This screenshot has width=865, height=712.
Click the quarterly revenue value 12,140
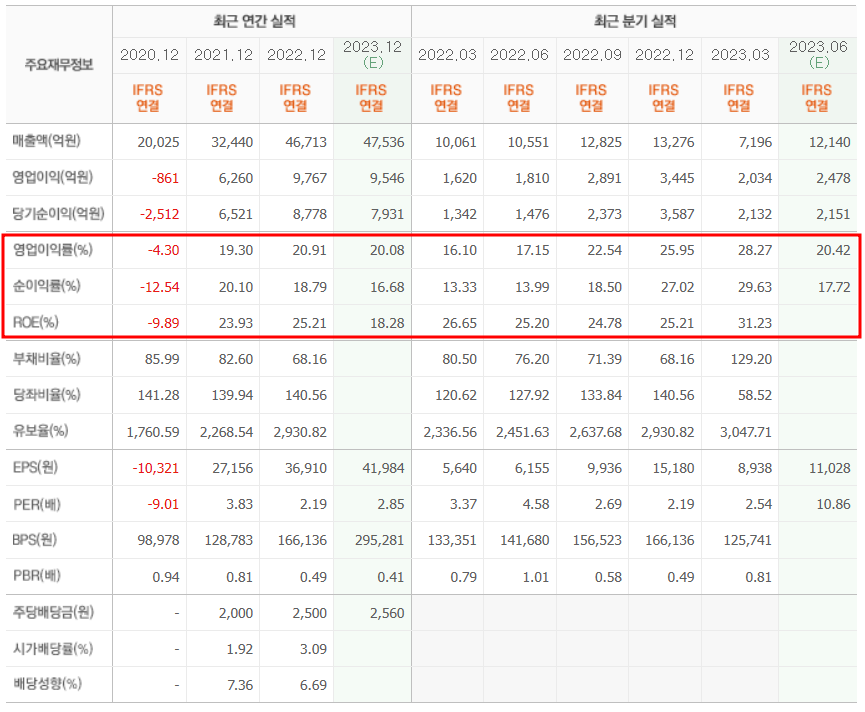click(830, 142)
